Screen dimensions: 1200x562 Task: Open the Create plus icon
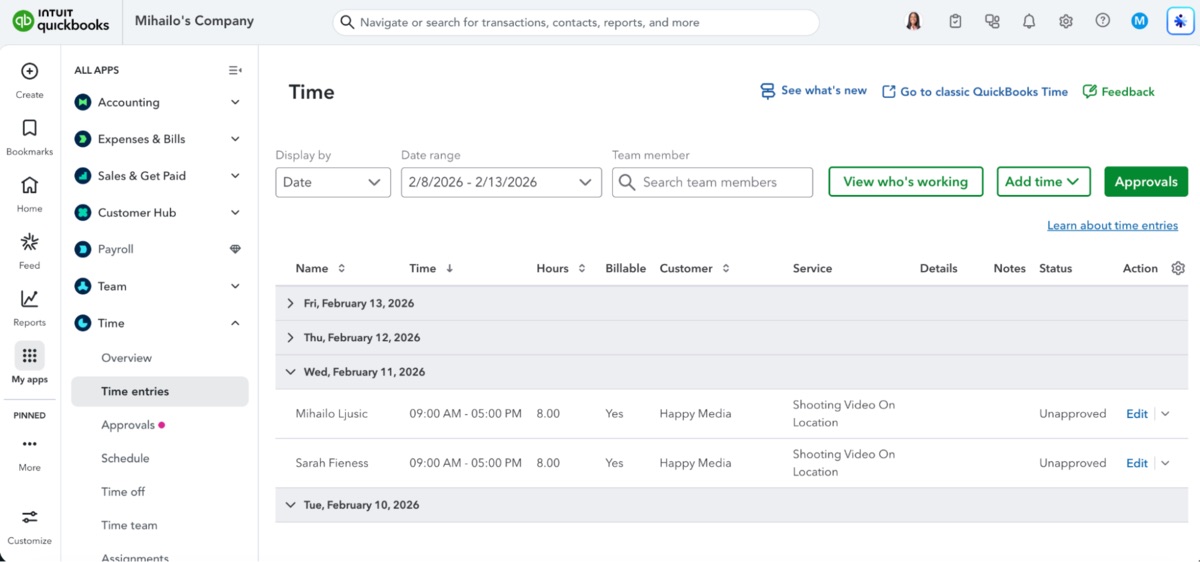[x=29, y=71]
